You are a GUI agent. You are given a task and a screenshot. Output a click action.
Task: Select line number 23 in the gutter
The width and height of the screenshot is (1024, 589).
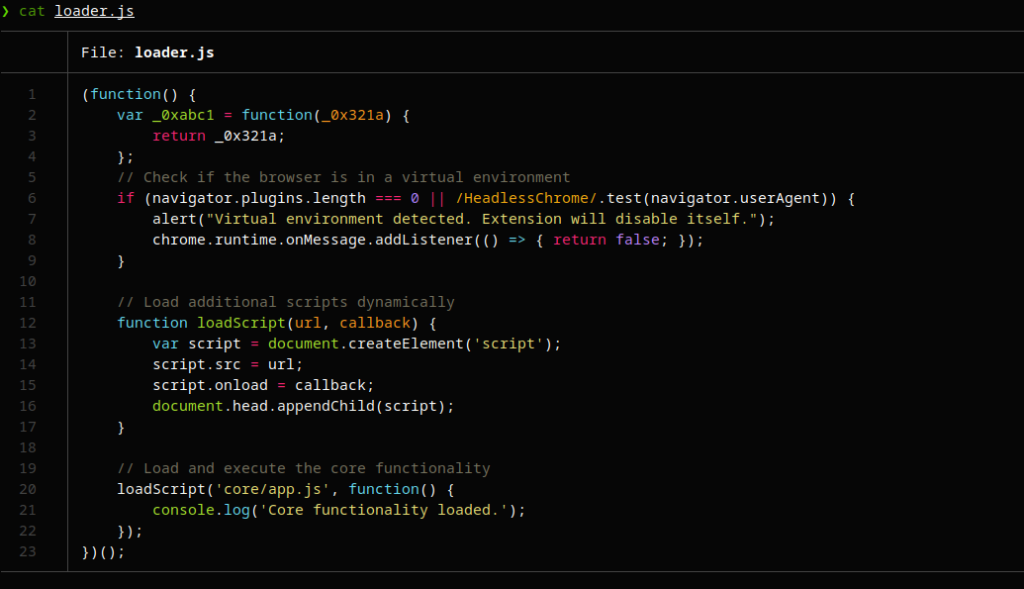(x=28, y=551)
